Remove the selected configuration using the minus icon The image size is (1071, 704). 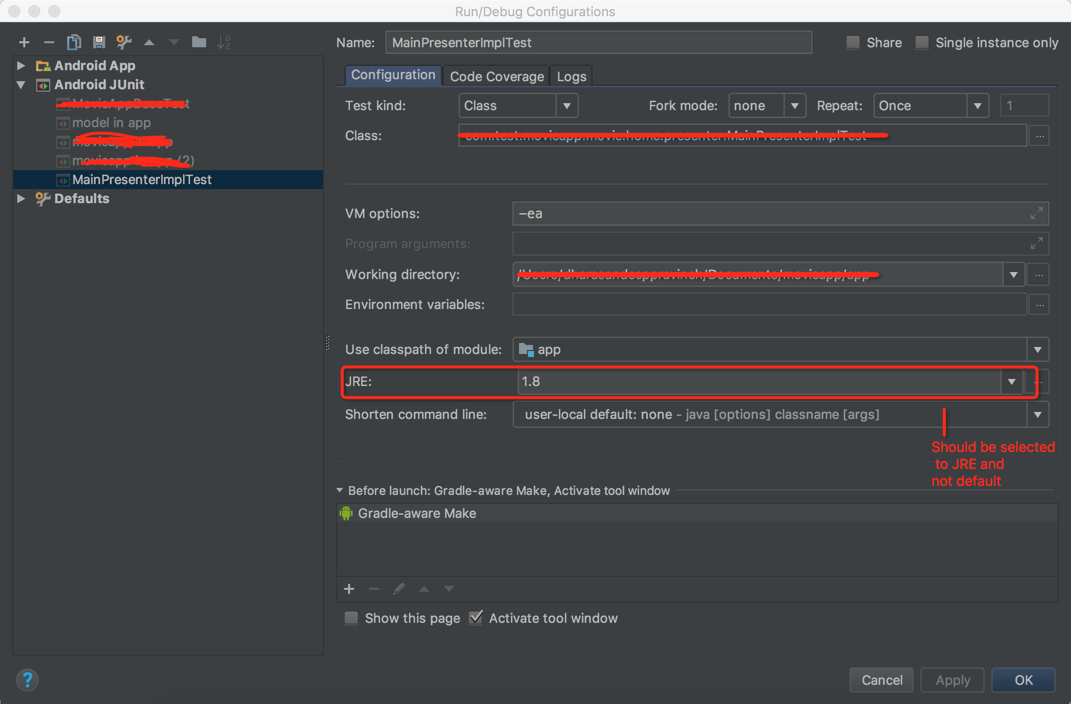(48, 42)
